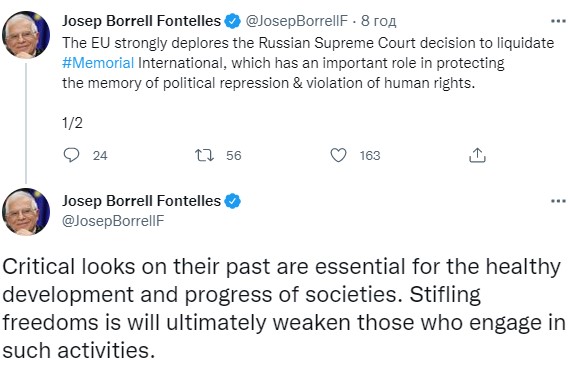Click the retweet count 56
This screenshot has width=573, height=368.
(234, 156)
